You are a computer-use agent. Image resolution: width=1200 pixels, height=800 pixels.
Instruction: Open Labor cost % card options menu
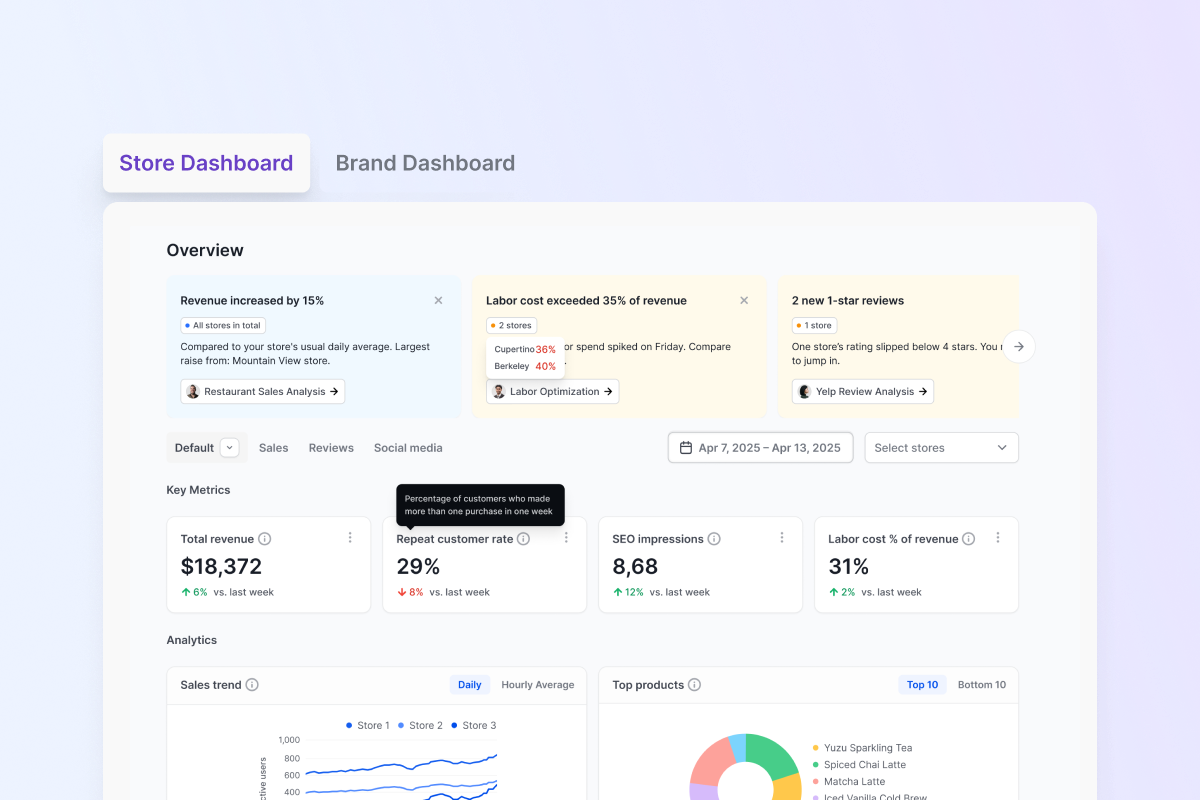(x=998, y=538)
